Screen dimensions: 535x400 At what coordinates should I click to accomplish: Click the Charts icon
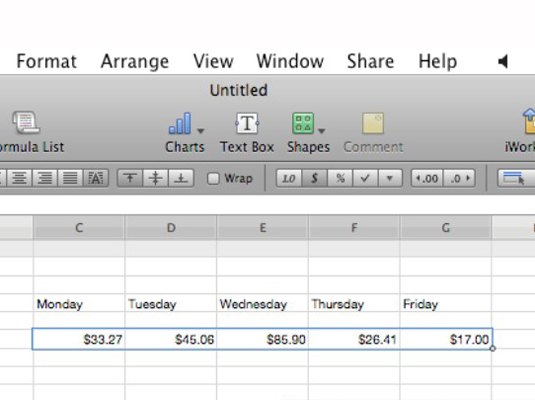[180, 123]
